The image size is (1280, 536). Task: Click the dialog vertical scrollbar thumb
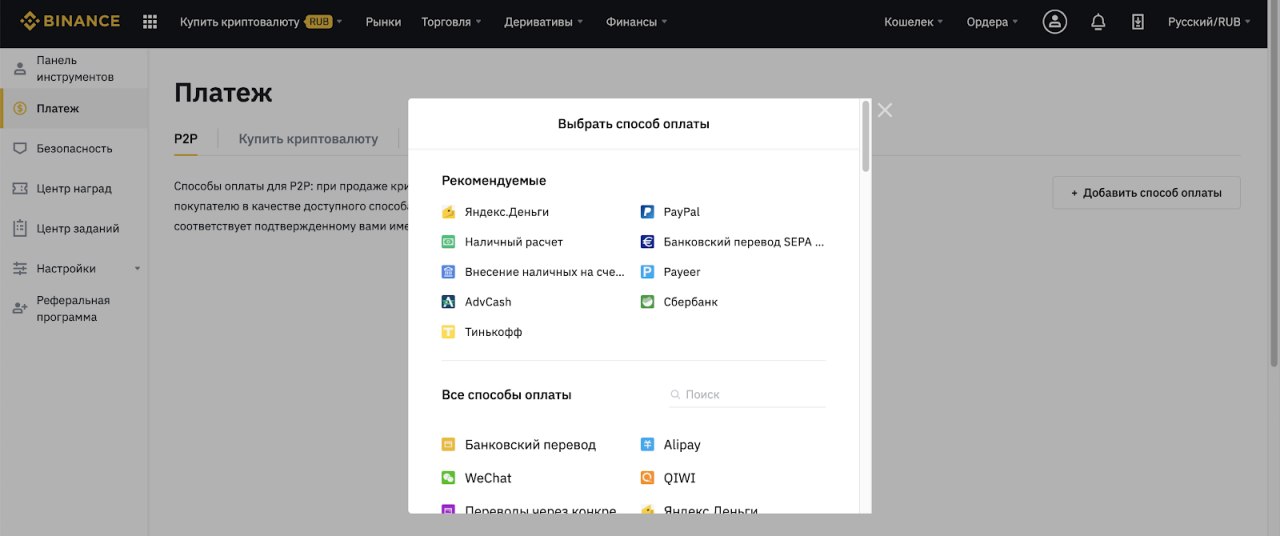click(x=866, y=136)
